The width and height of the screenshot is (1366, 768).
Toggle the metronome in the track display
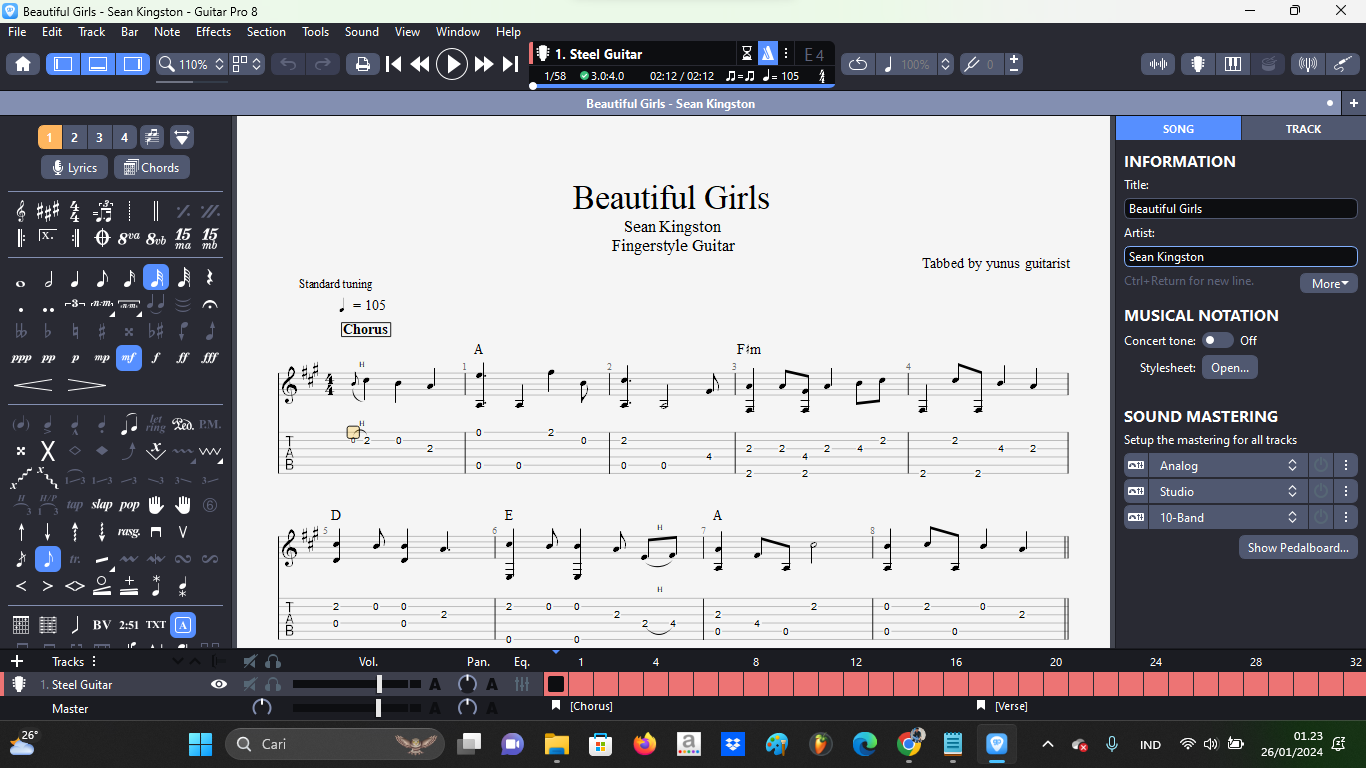[767, 54]
